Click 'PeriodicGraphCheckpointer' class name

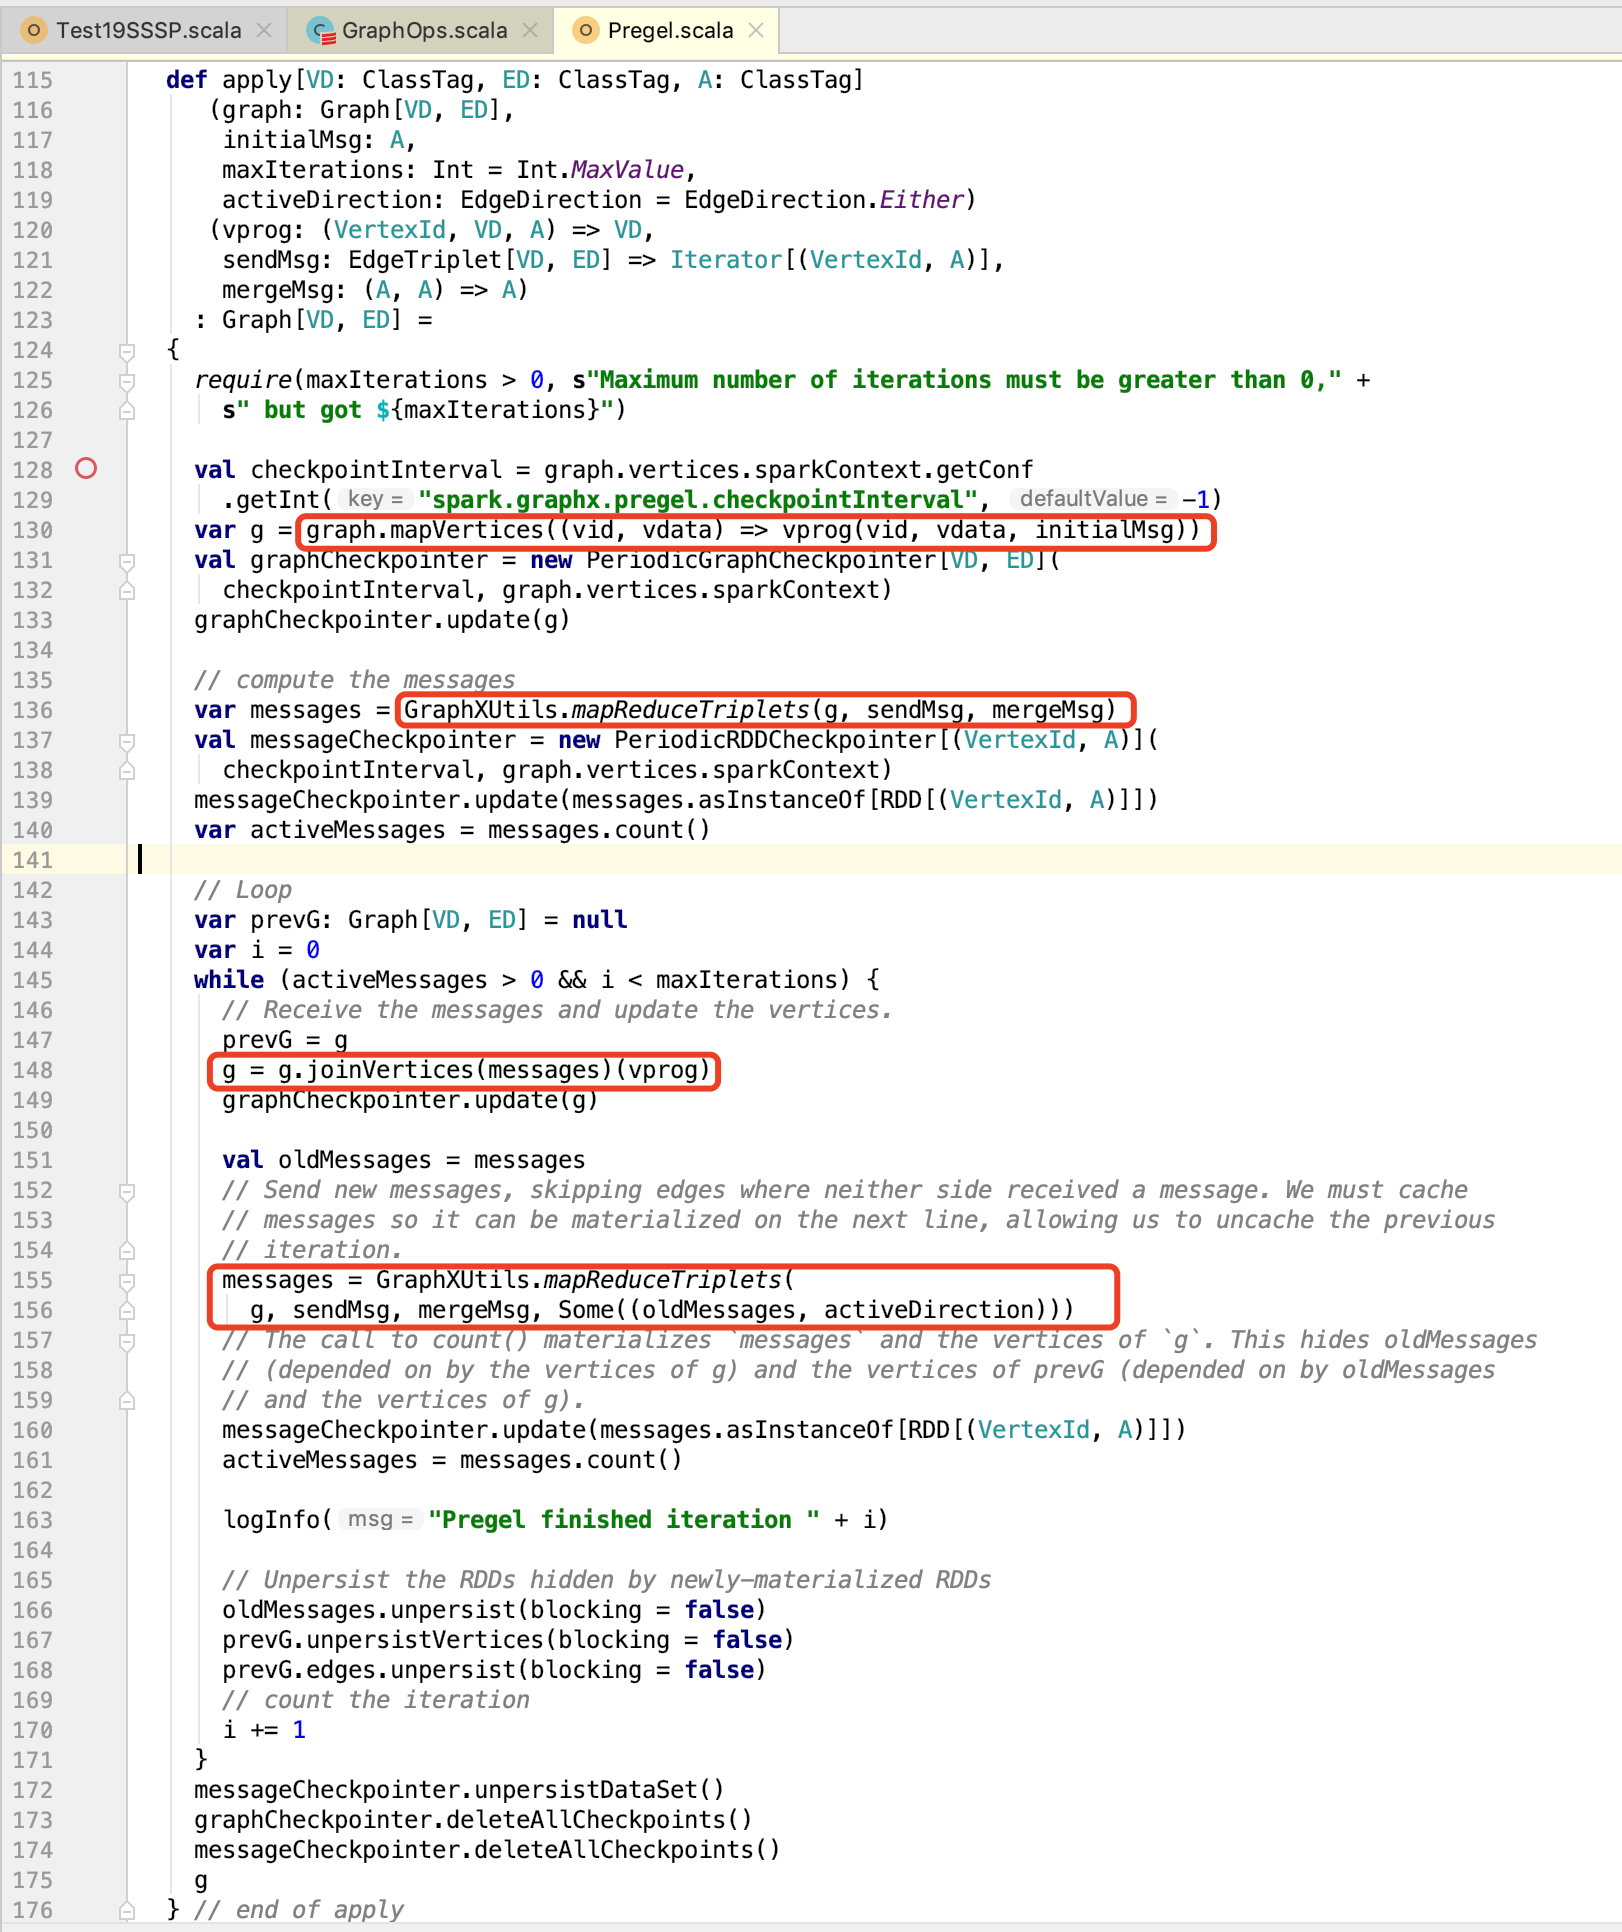coord(761,560)
